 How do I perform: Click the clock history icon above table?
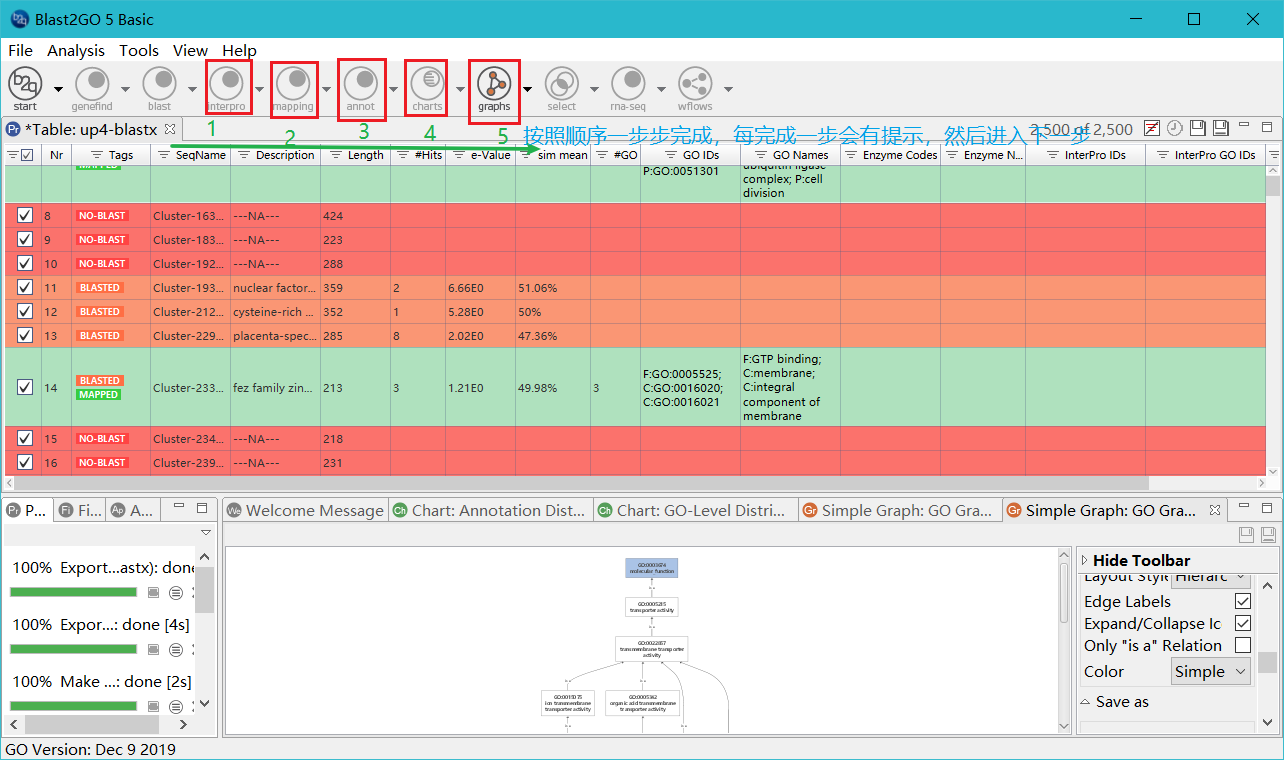1174,128
